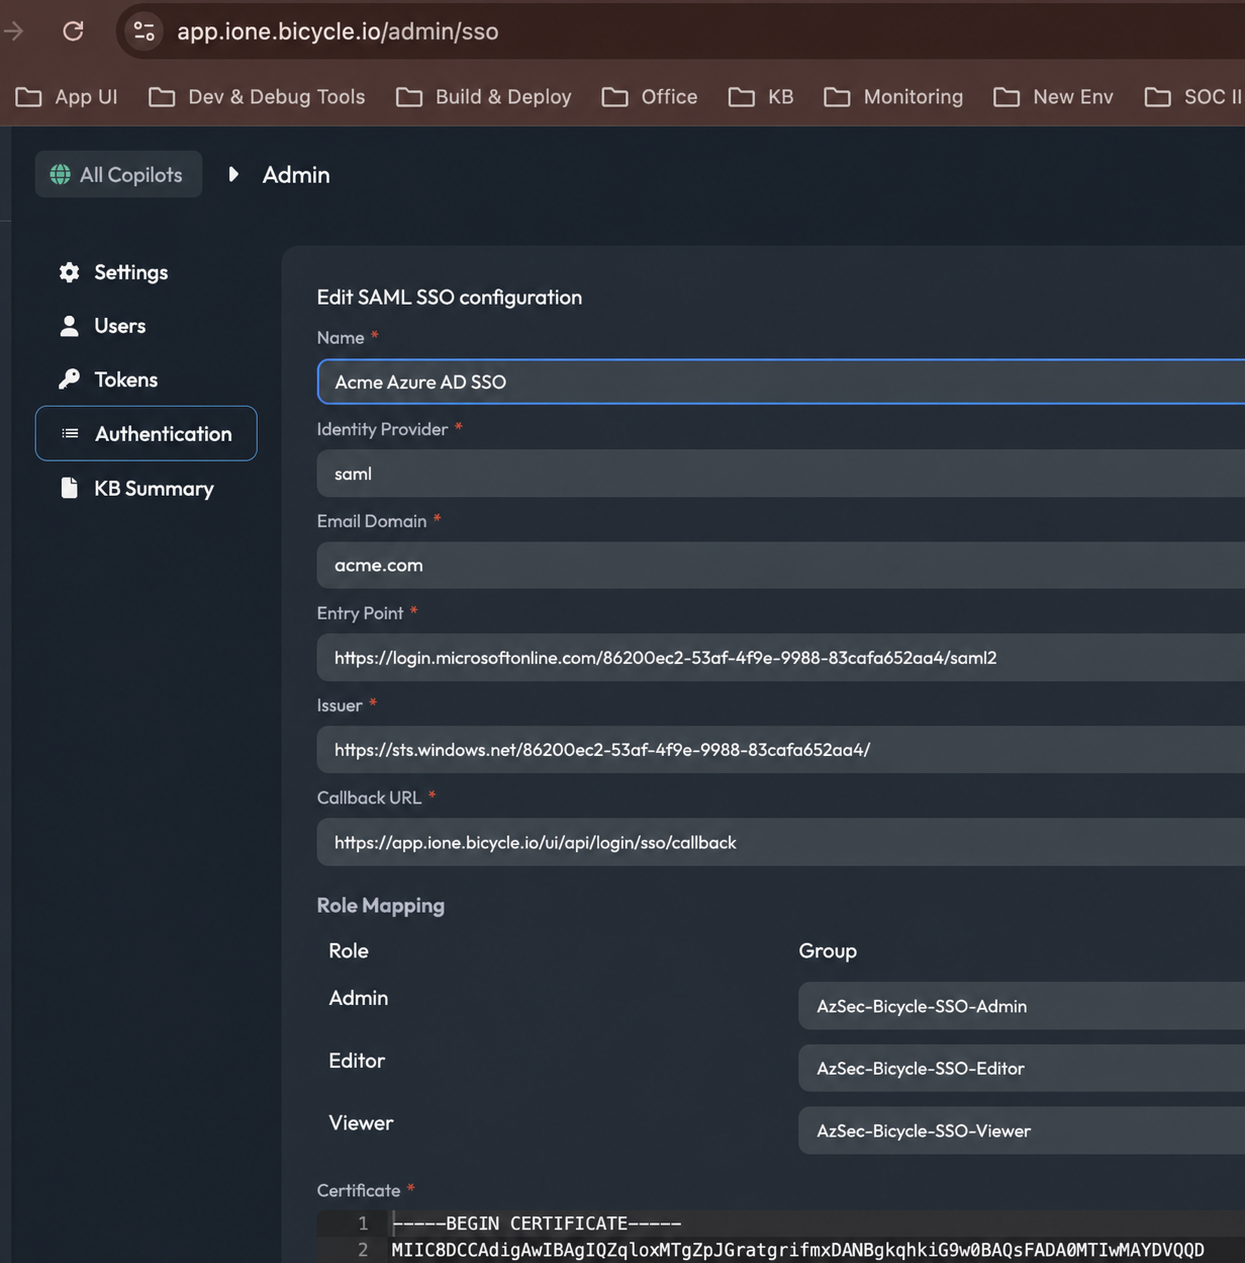The width and height of the screenshot is (1245, 1263).
Task: Open the Monitoring bookmark folder
Action: (x=894, y=97)
